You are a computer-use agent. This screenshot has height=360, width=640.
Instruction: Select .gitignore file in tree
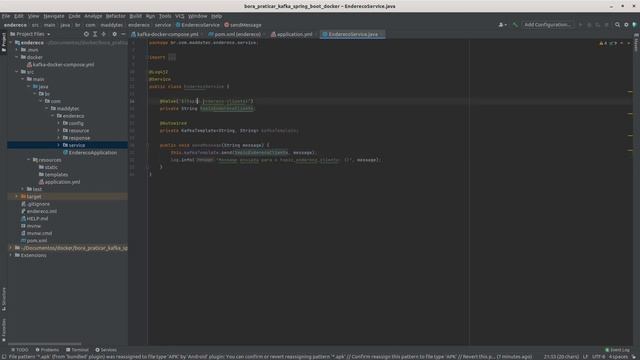tap(35, 204)
